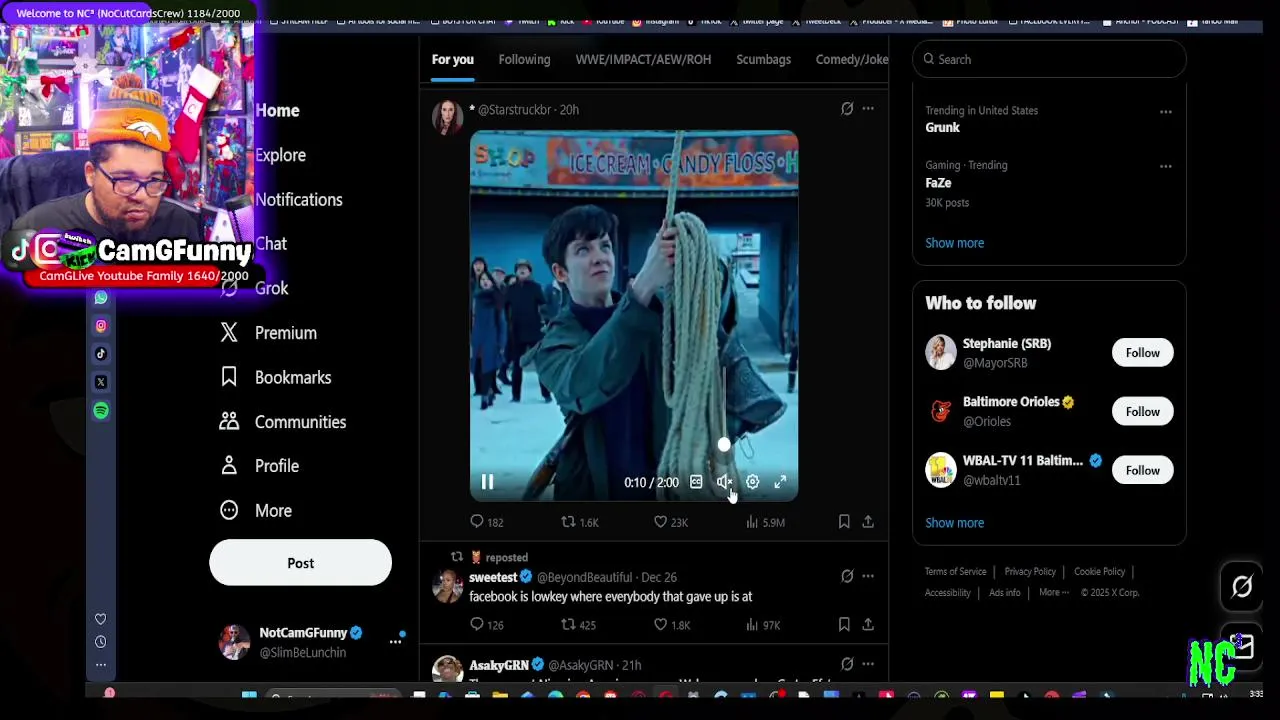Open options for Grunk trend
The width and height of the screenshot is (1280, 720).
1165,112
